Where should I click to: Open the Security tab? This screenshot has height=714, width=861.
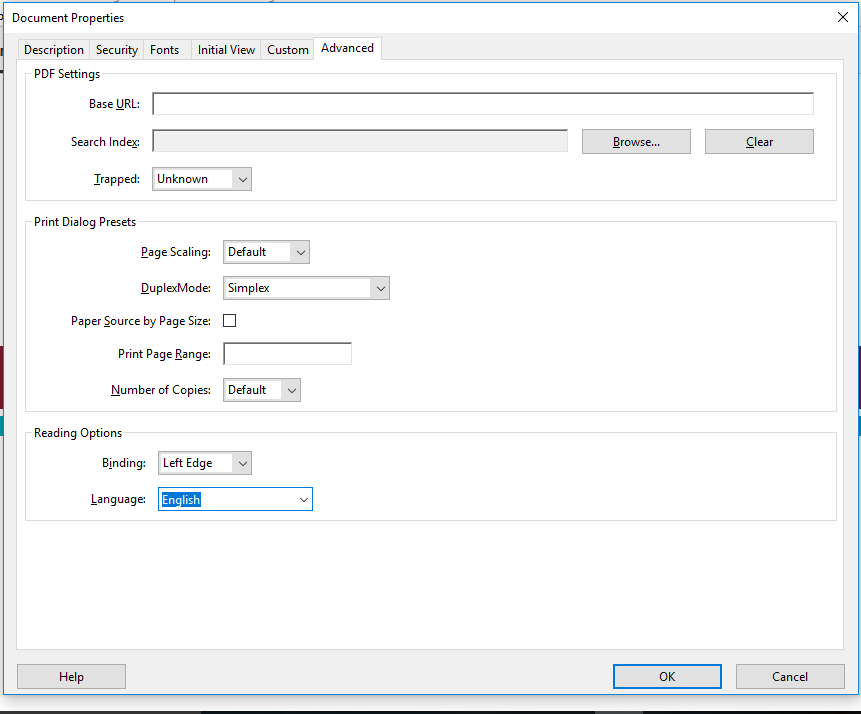click(x=116, y=49)
